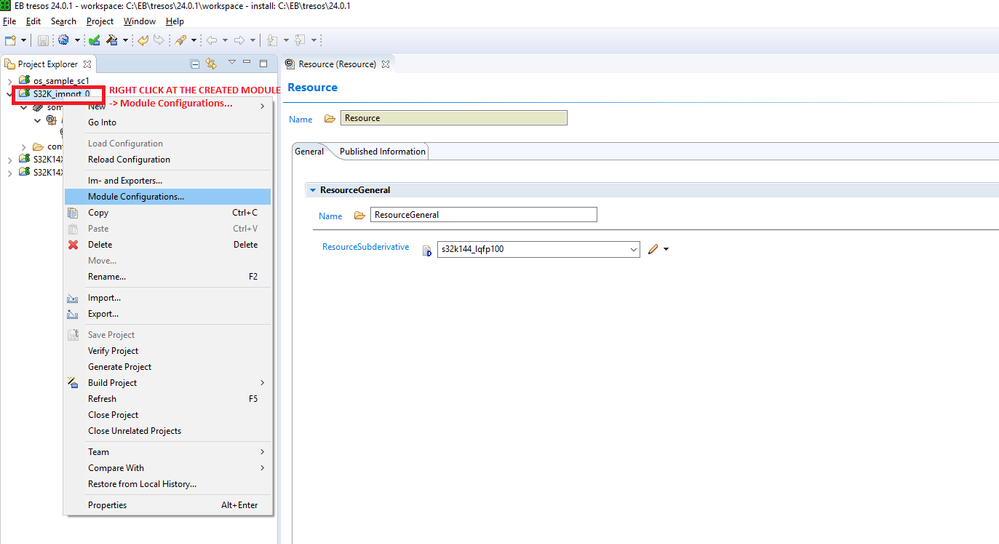Open the Compare With submenu
This screenshot has height=544, width=999.
(168, 468)
